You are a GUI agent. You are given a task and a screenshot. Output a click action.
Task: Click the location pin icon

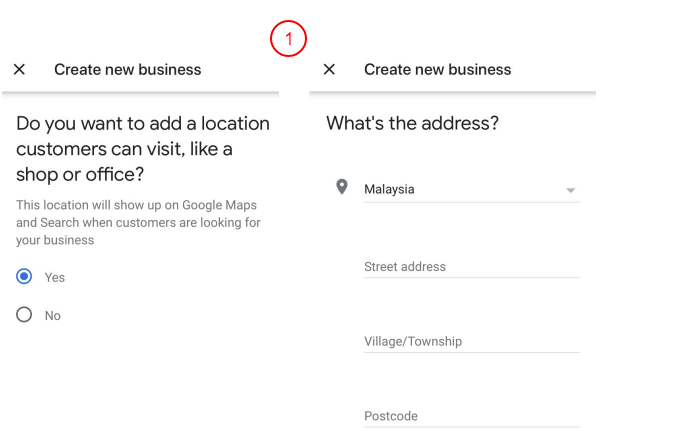pos(342,187)
